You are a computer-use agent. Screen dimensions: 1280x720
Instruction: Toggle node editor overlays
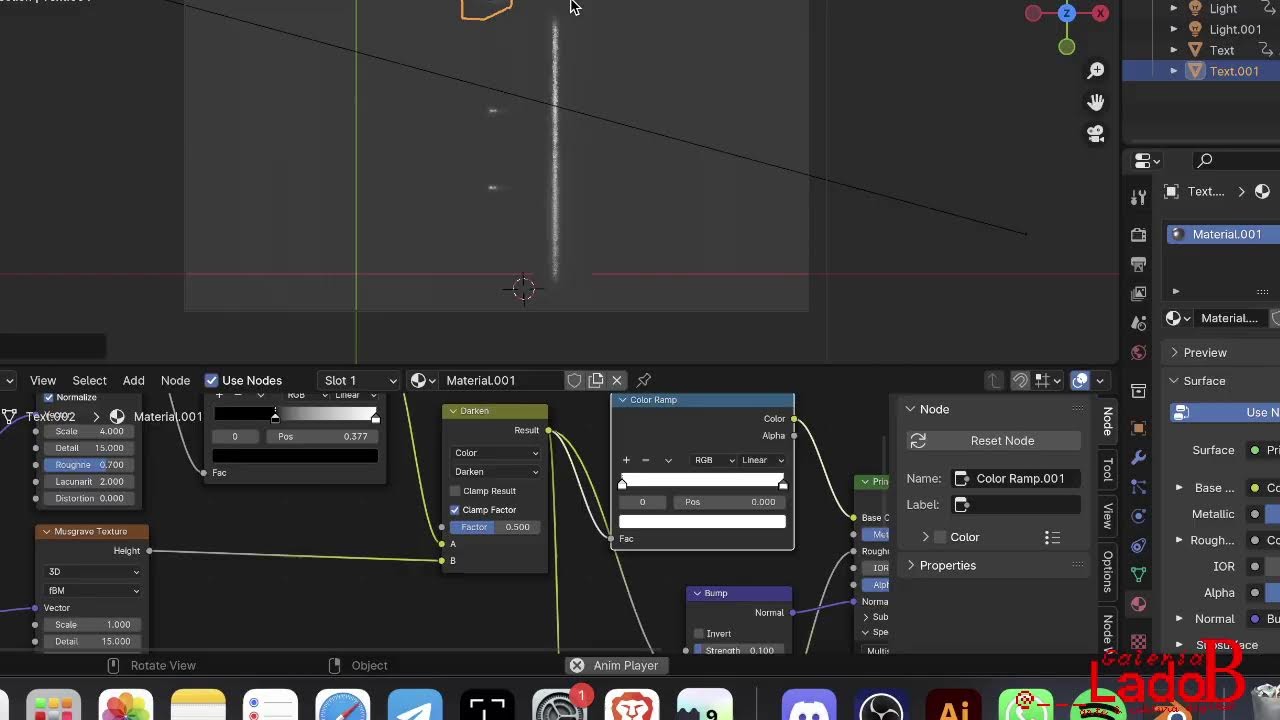(1080, 380)
